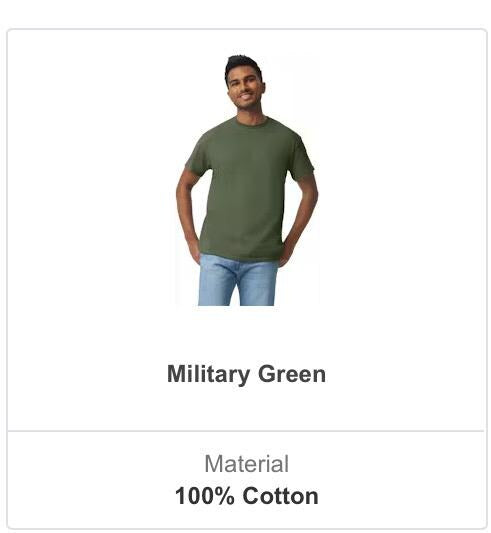Click the t-shirt bottom hem
The width and height of the screenshot is (491, 533).
240,257
